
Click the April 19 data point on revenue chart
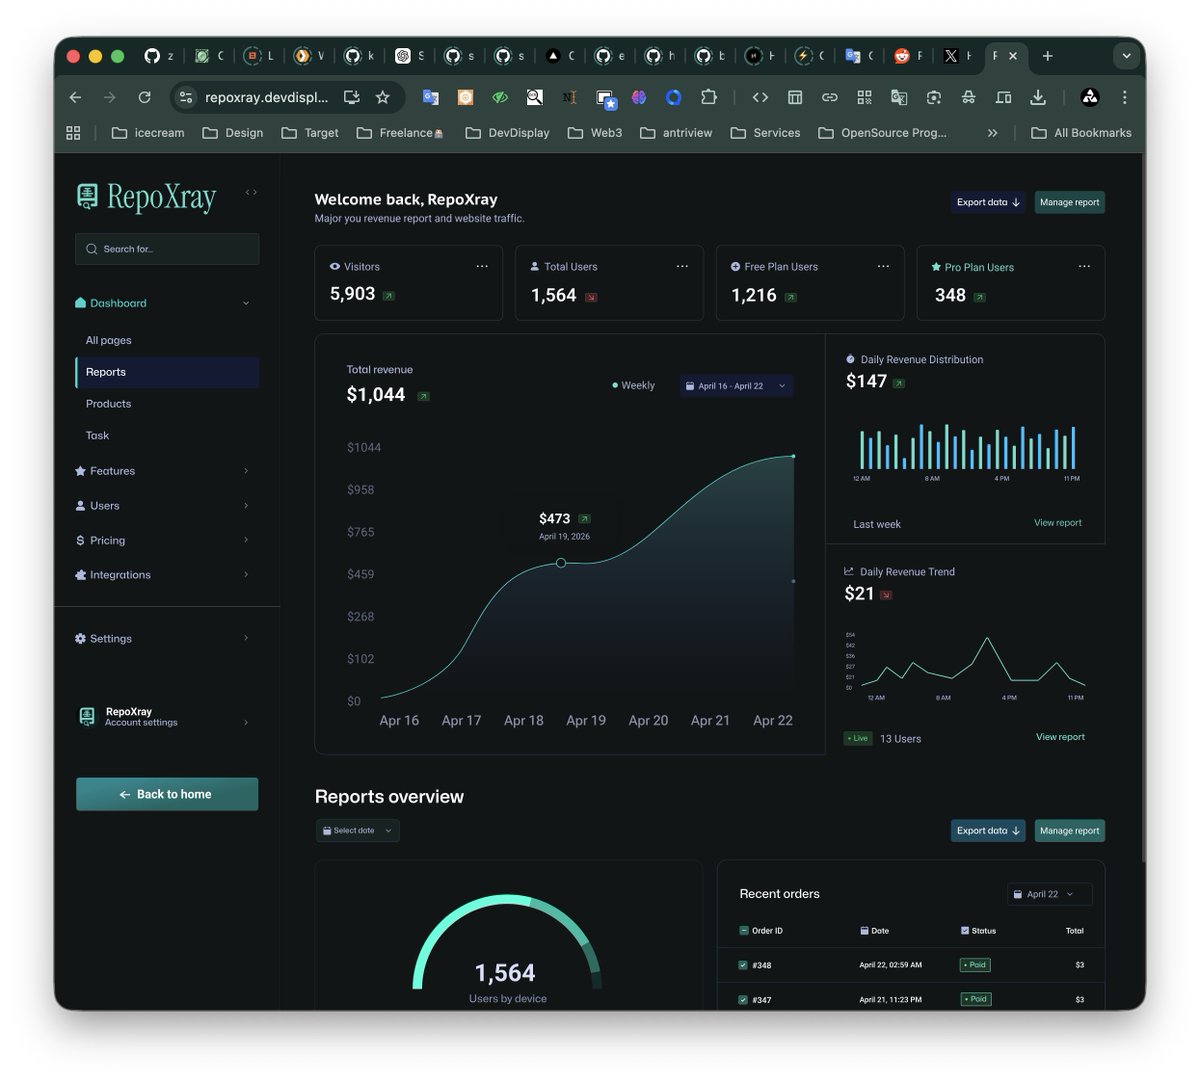tap(561, 563)
